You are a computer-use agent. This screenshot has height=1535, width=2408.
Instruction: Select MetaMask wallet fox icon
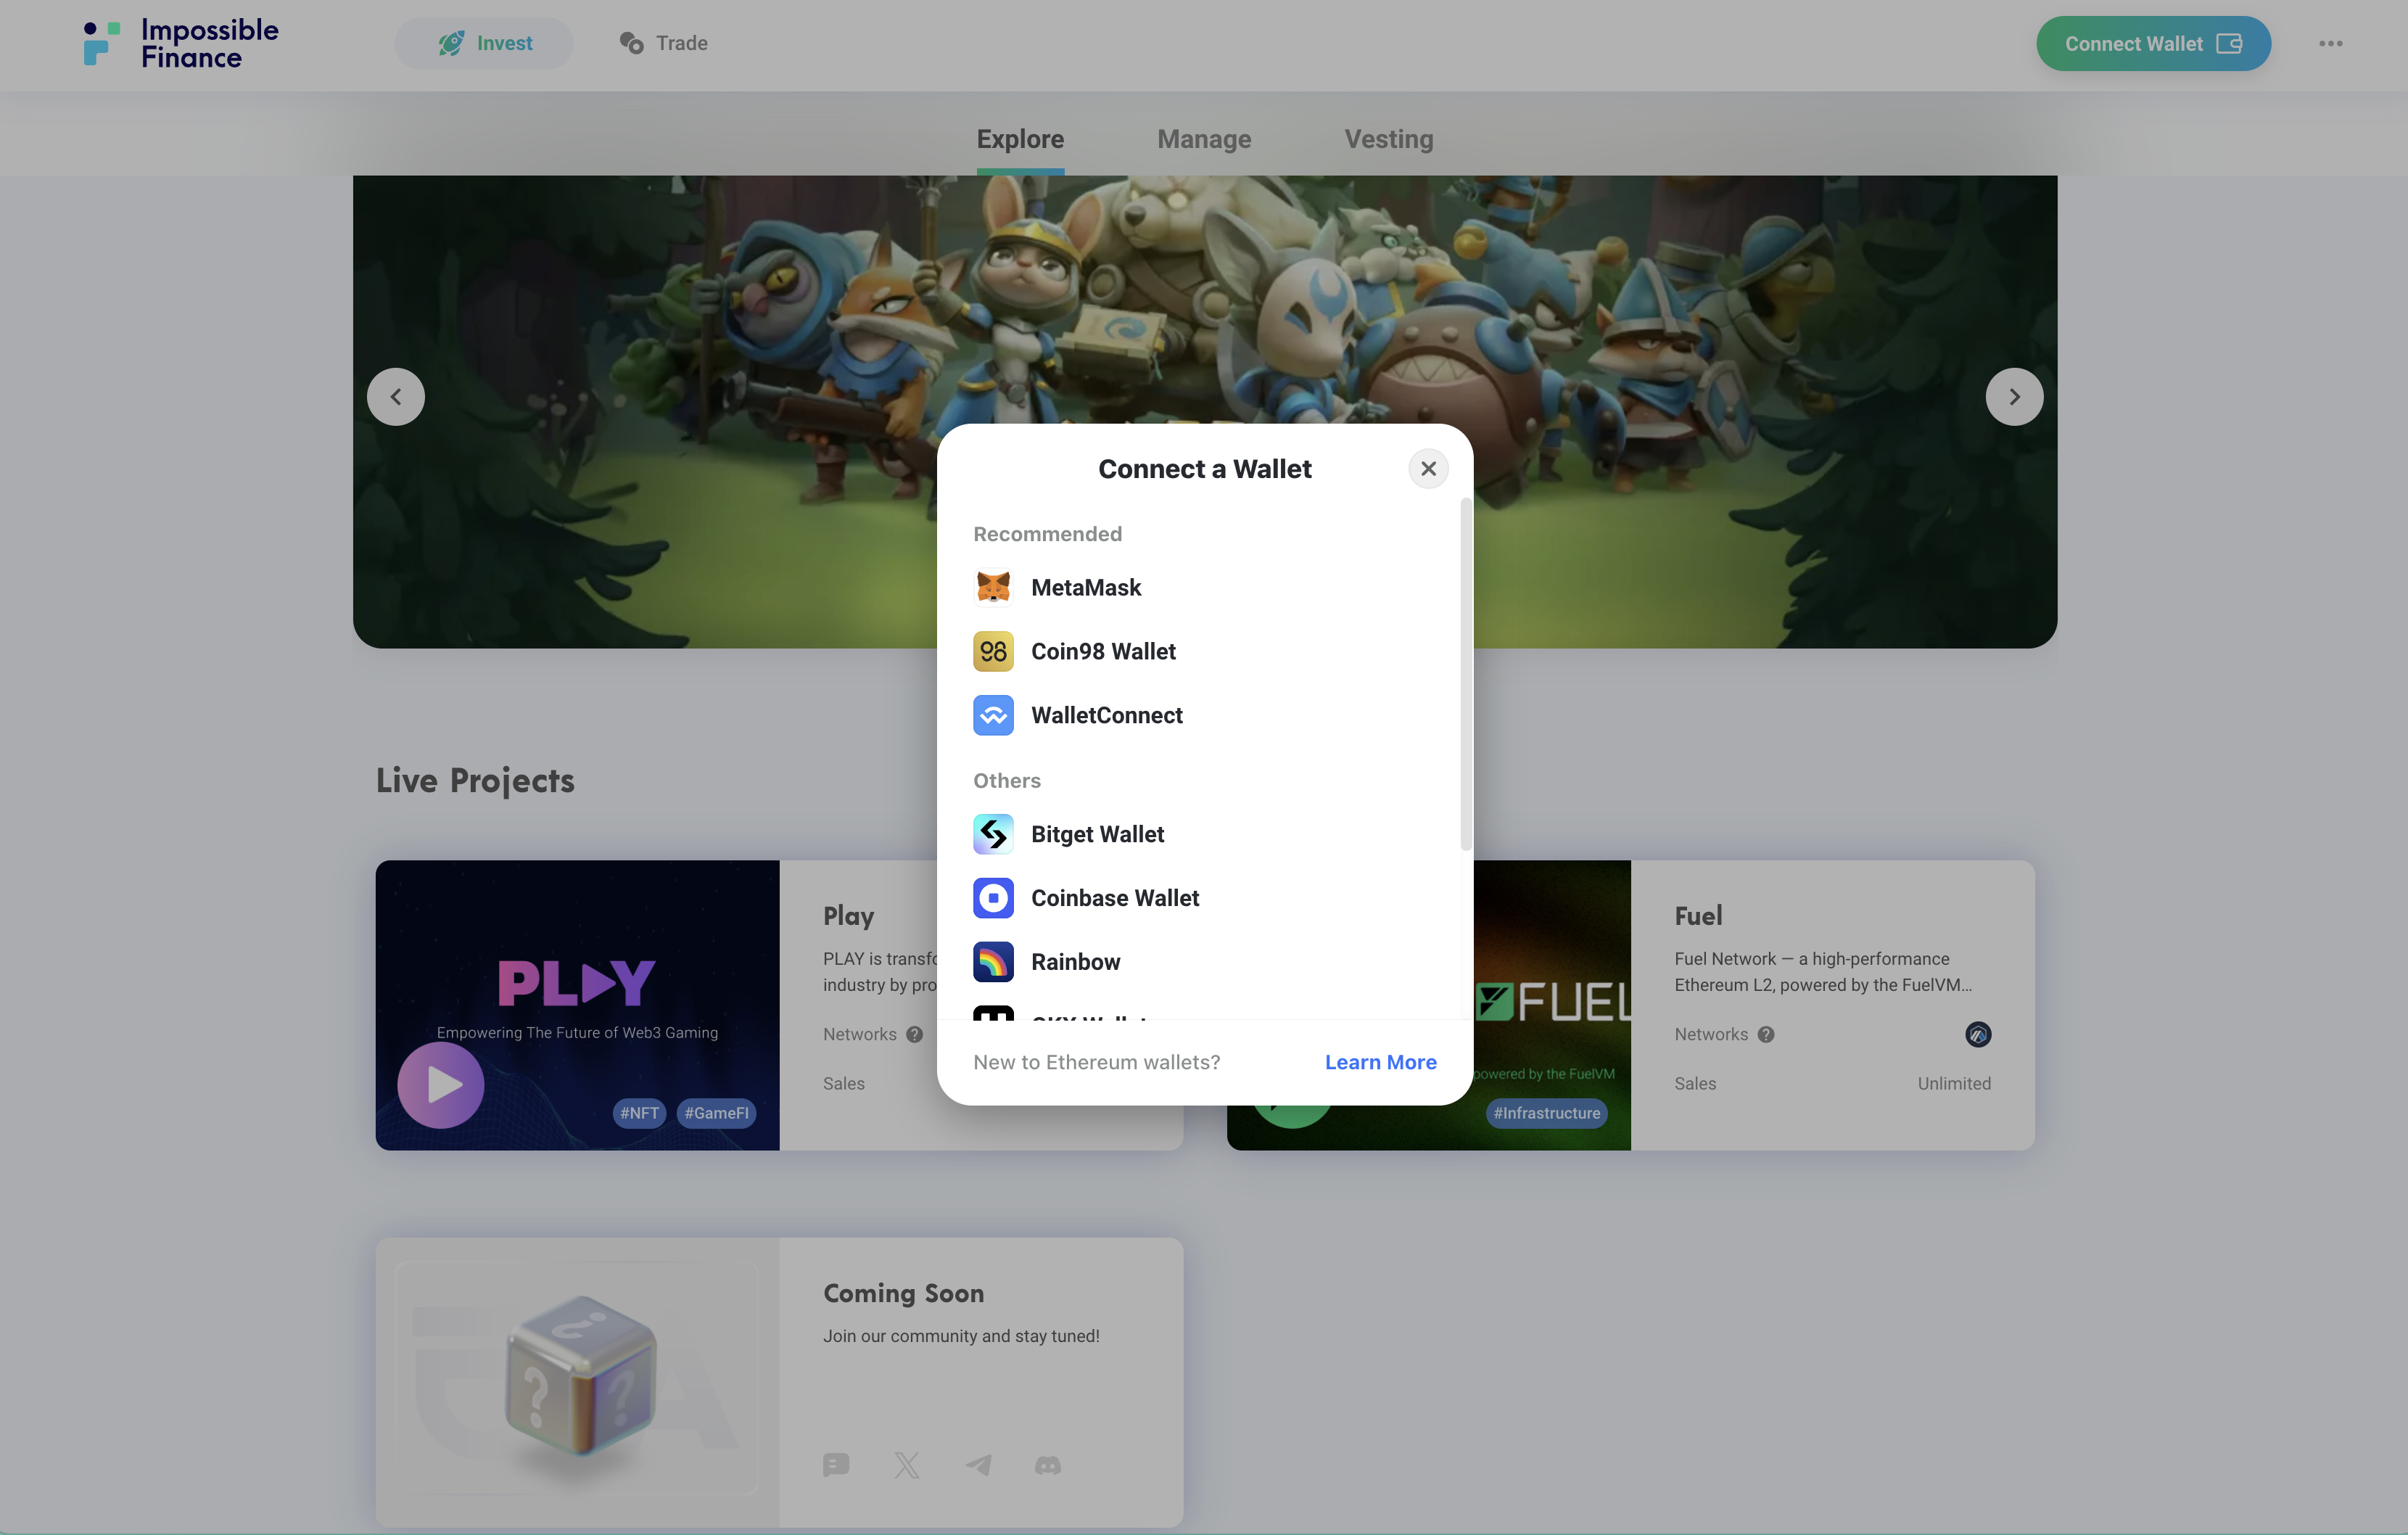coord(992,587)
